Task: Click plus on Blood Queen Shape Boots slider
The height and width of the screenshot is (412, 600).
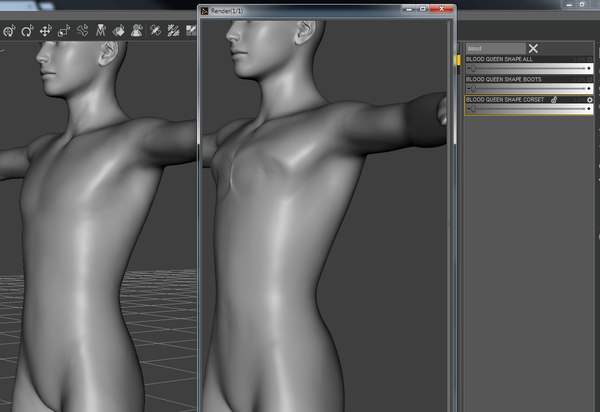Action: pyautogui.click(x=589, y=89)
